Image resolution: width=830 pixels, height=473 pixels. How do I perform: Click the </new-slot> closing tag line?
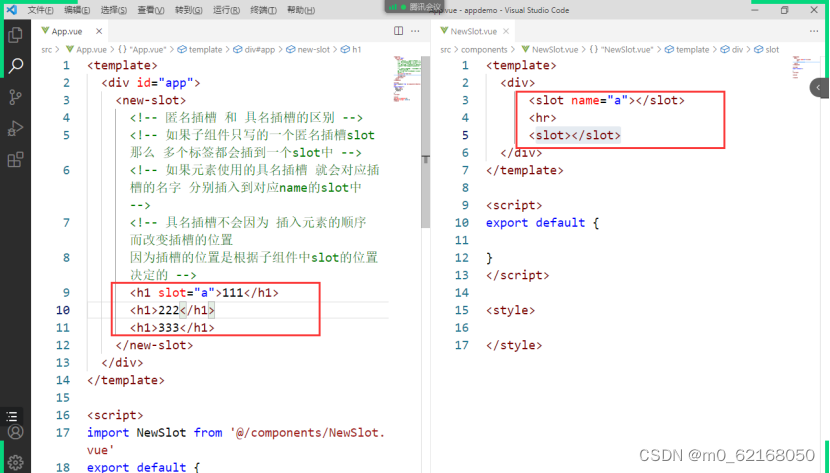(154, 345)
